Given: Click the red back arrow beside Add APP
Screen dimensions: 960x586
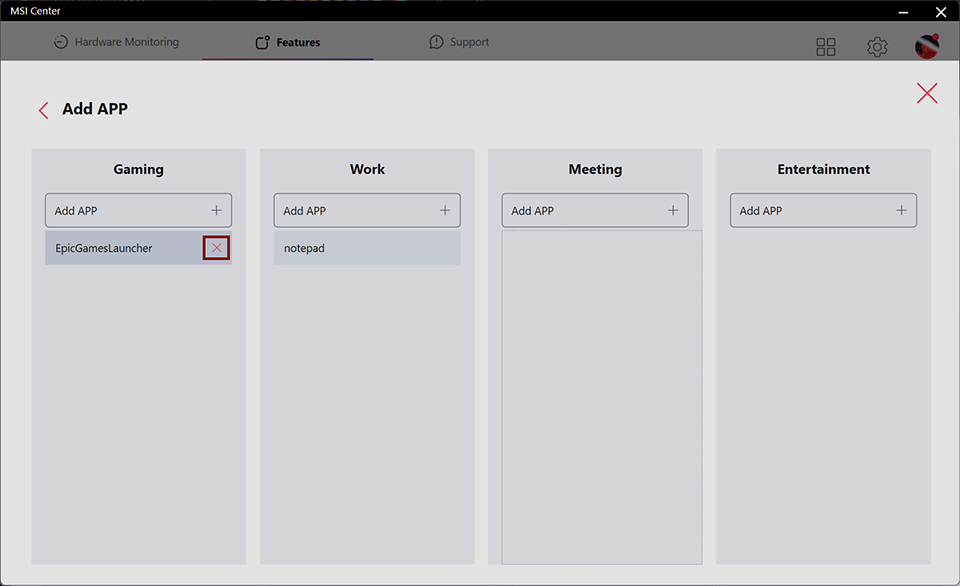Looking at the screenshot, I should [x=43, y=110].
